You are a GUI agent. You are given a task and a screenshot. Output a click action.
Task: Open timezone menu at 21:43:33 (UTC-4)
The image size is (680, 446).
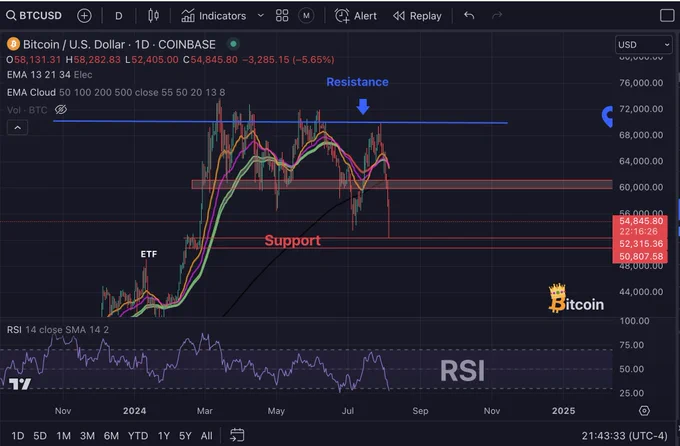[624, 436]
